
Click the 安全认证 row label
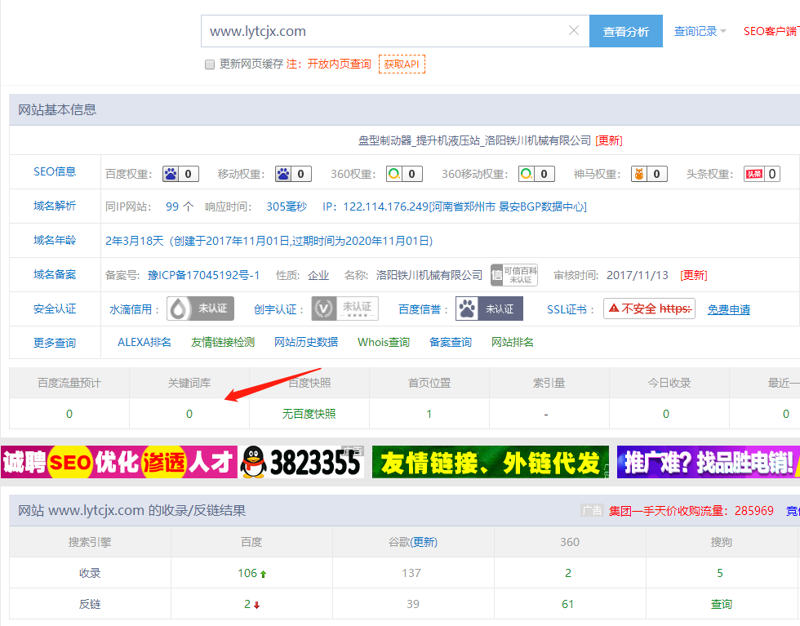(x=55, y=309)
